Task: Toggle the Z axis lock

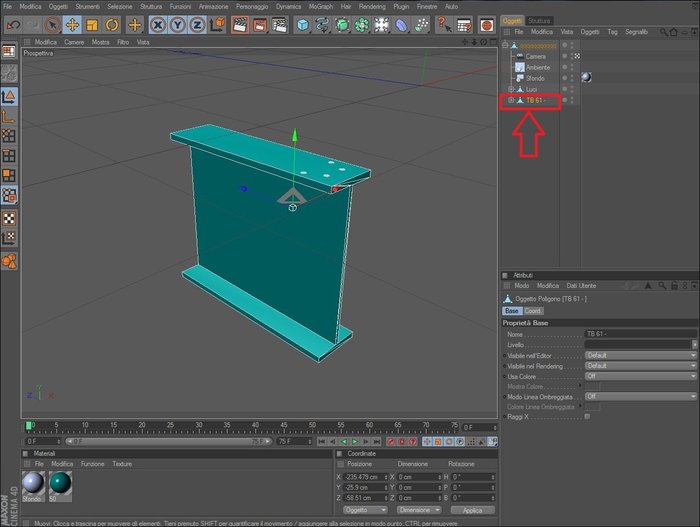Action: point(197,25)
